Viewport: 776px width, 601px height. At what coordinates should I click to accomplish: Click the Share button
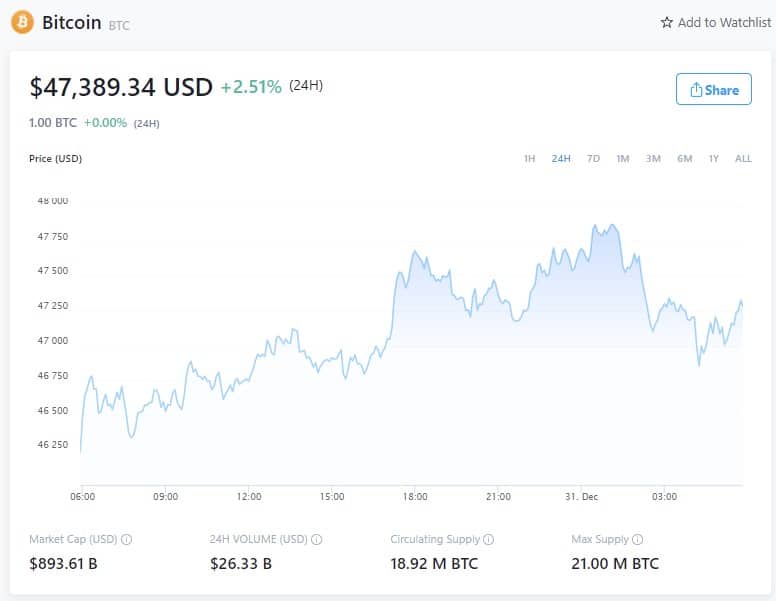pos(714,89)
